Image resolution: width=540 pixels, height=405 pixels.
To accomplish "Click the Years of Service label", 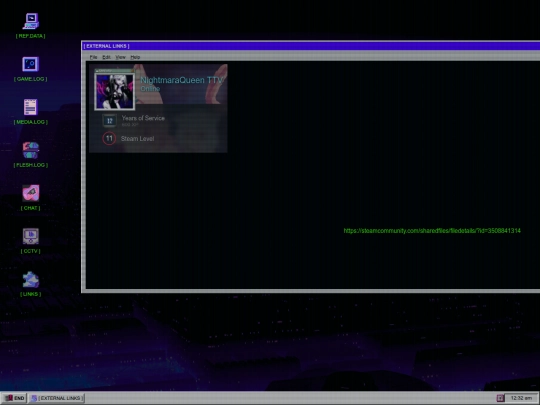I will point(143,118).
